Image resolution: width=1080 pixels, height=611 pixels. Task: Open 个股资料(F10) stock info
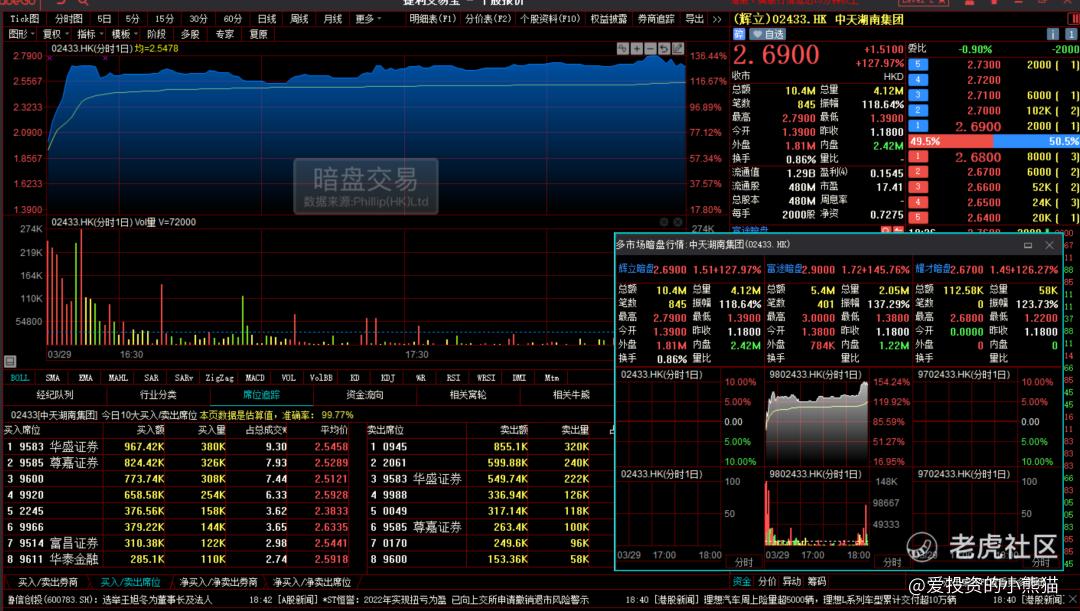(x=550, y=19)
